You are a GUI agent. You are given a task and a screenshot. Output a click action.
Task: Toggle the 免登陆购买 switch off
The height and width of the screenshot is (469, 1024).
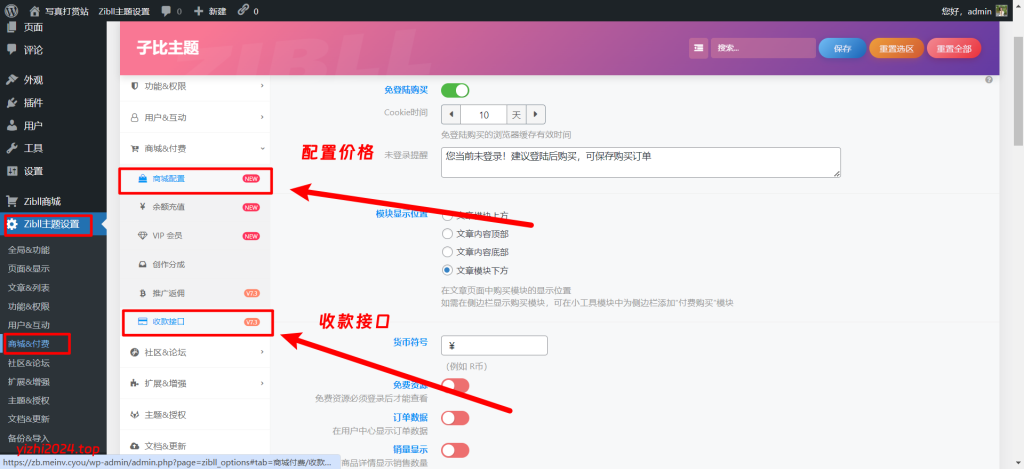click(455, 90)
